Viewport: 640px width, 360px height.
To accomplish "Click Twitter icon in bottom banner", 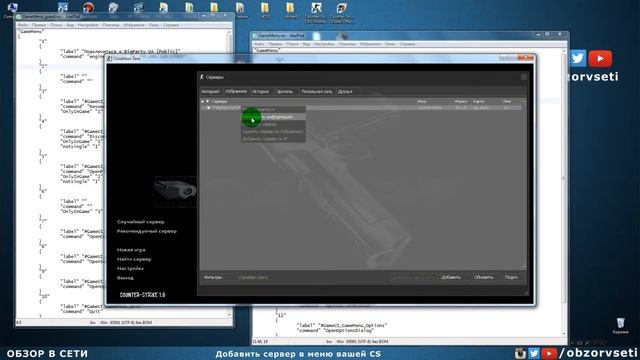I will 534,353.
